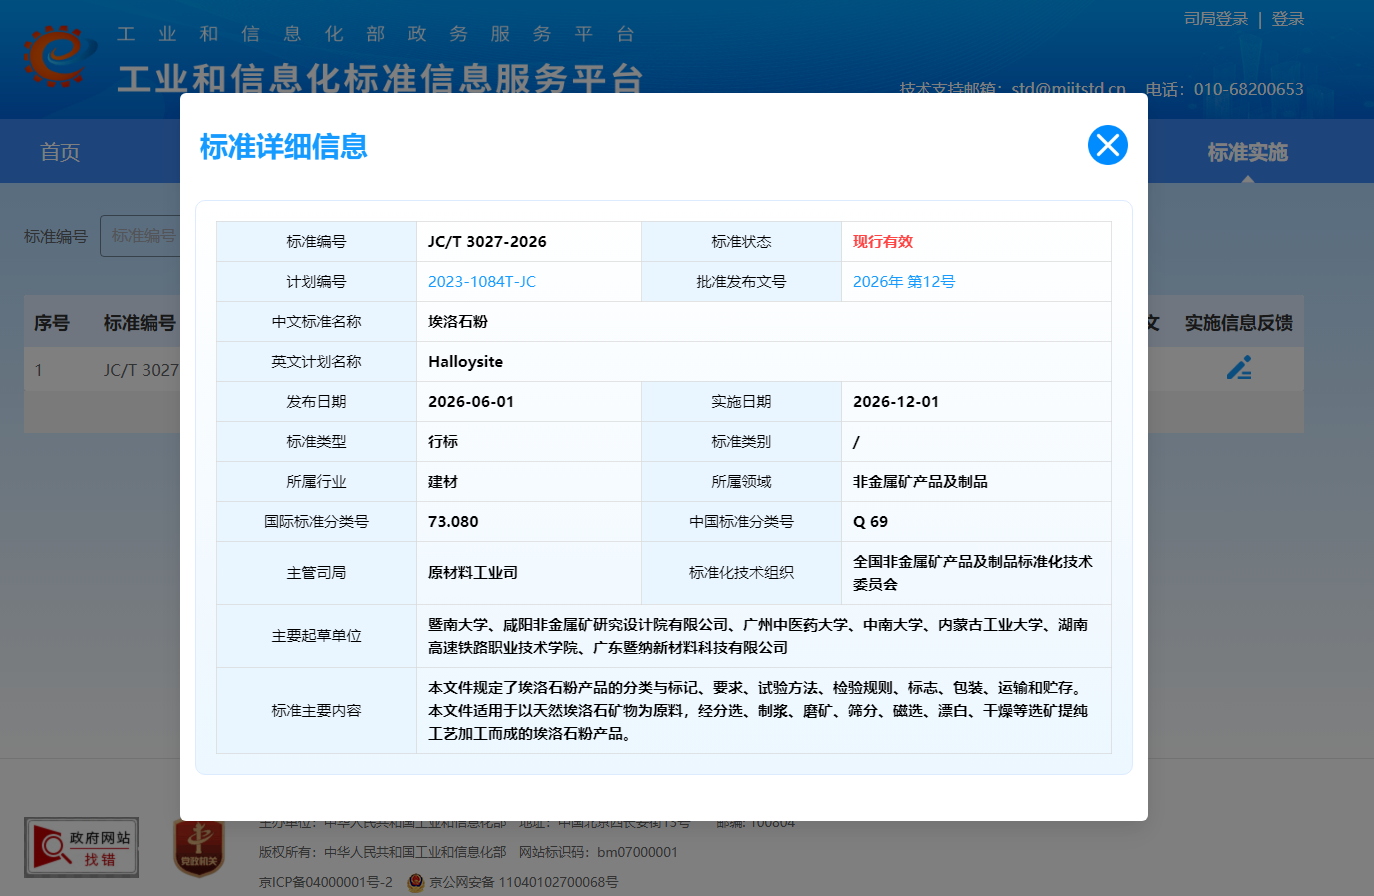1374x896 pixels.
Task: Click the implementation date 2026-12-01
Action: (896, 402)
